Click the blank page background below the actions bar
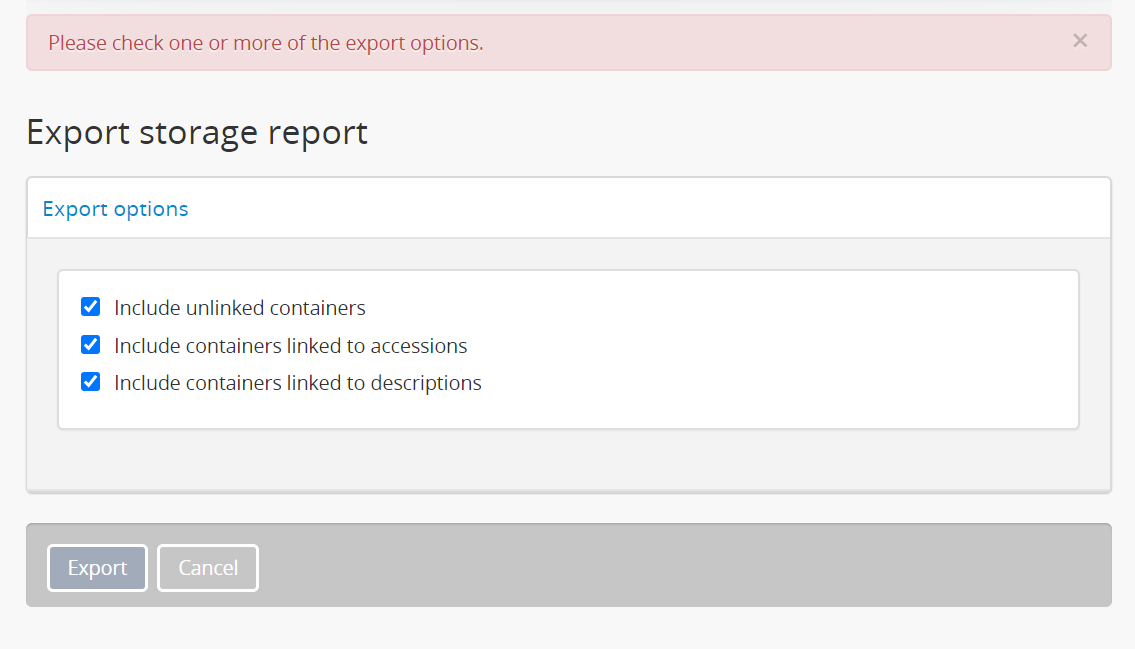This screenshot has width=1135, height=649. pyautogui.click(x=568, y=628)
